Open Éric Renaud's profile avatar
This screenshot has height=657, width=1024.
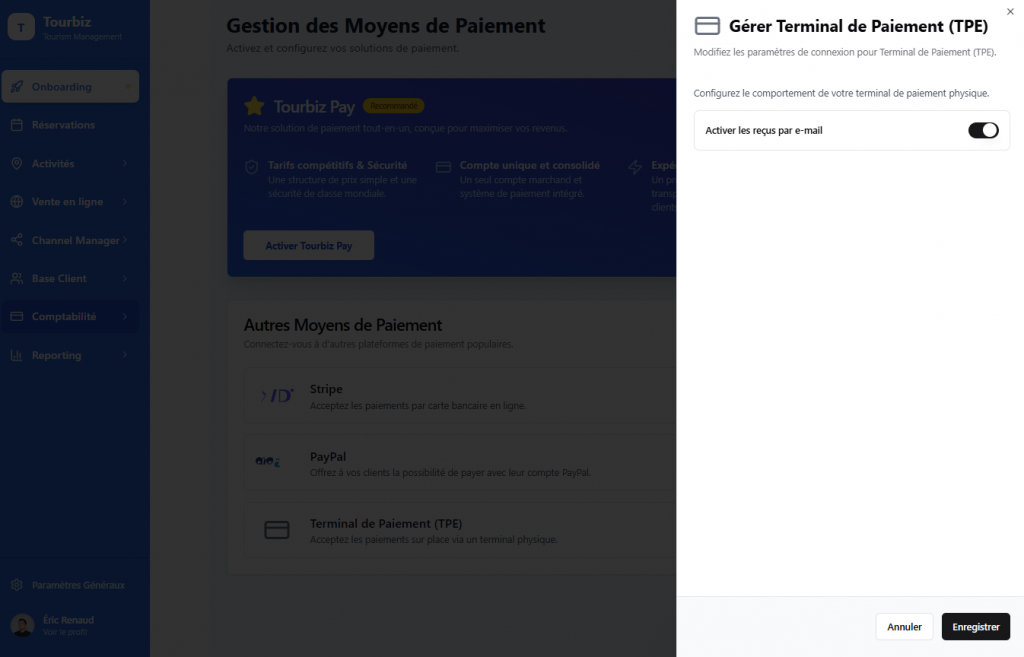pyautogui.click(x=22, y=625)
